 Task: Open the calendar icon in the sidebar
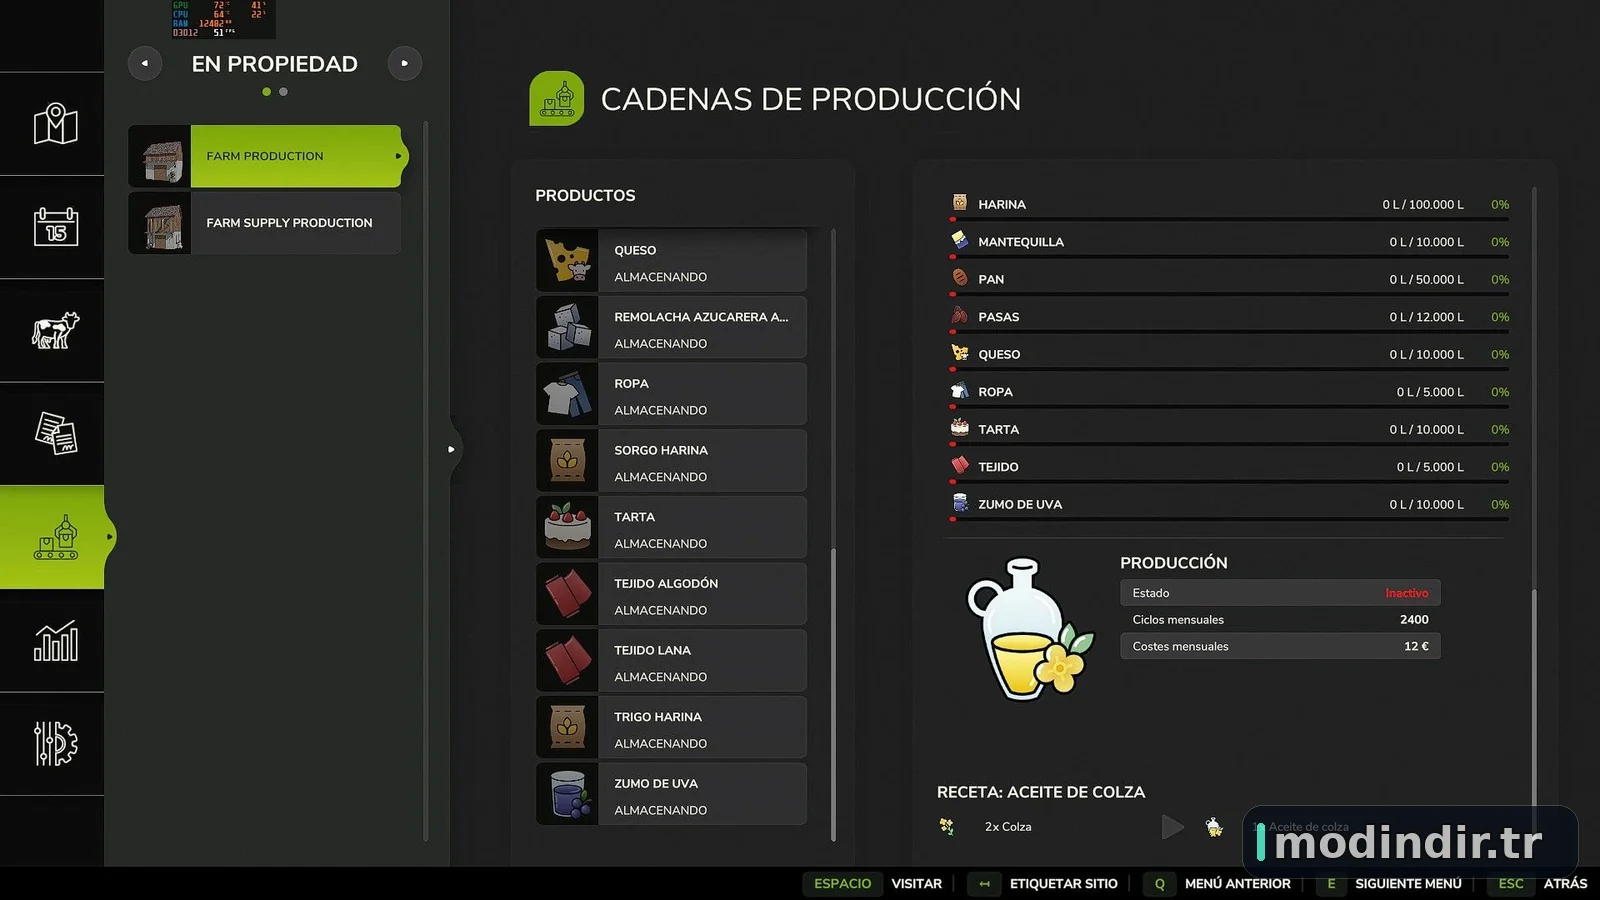click(x=55, y=227)
